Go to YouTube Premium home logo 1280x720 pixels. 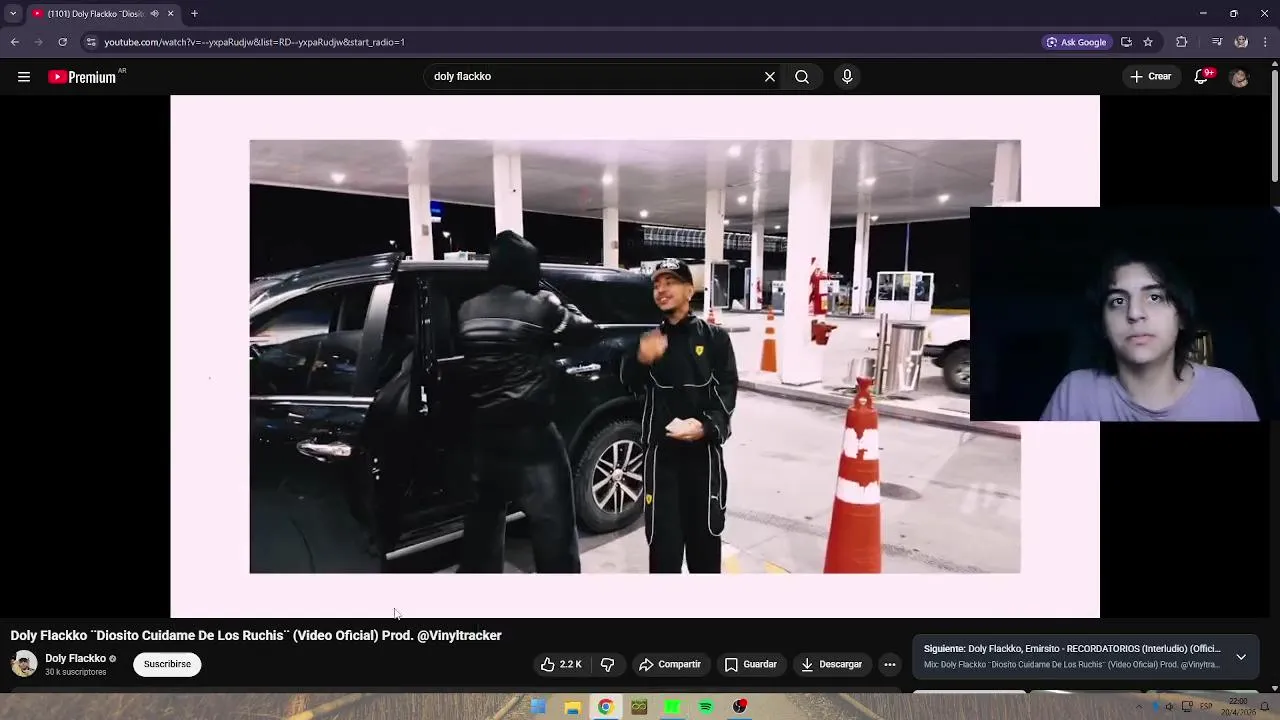pyautogui.click(x=83, y=77)
